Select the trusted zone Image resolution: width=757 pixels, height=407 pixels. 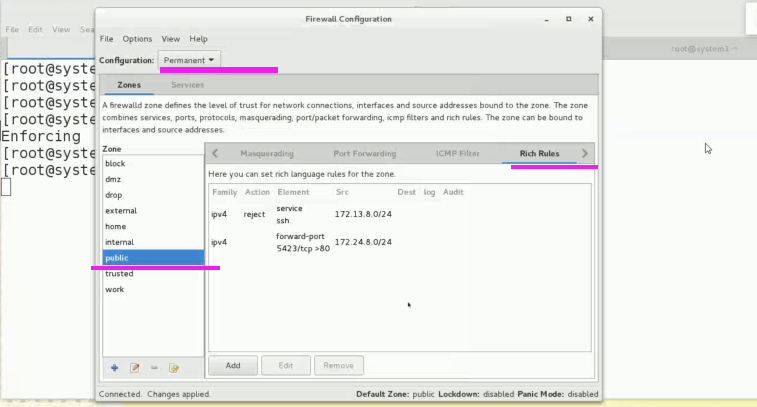tap(153, 274)
